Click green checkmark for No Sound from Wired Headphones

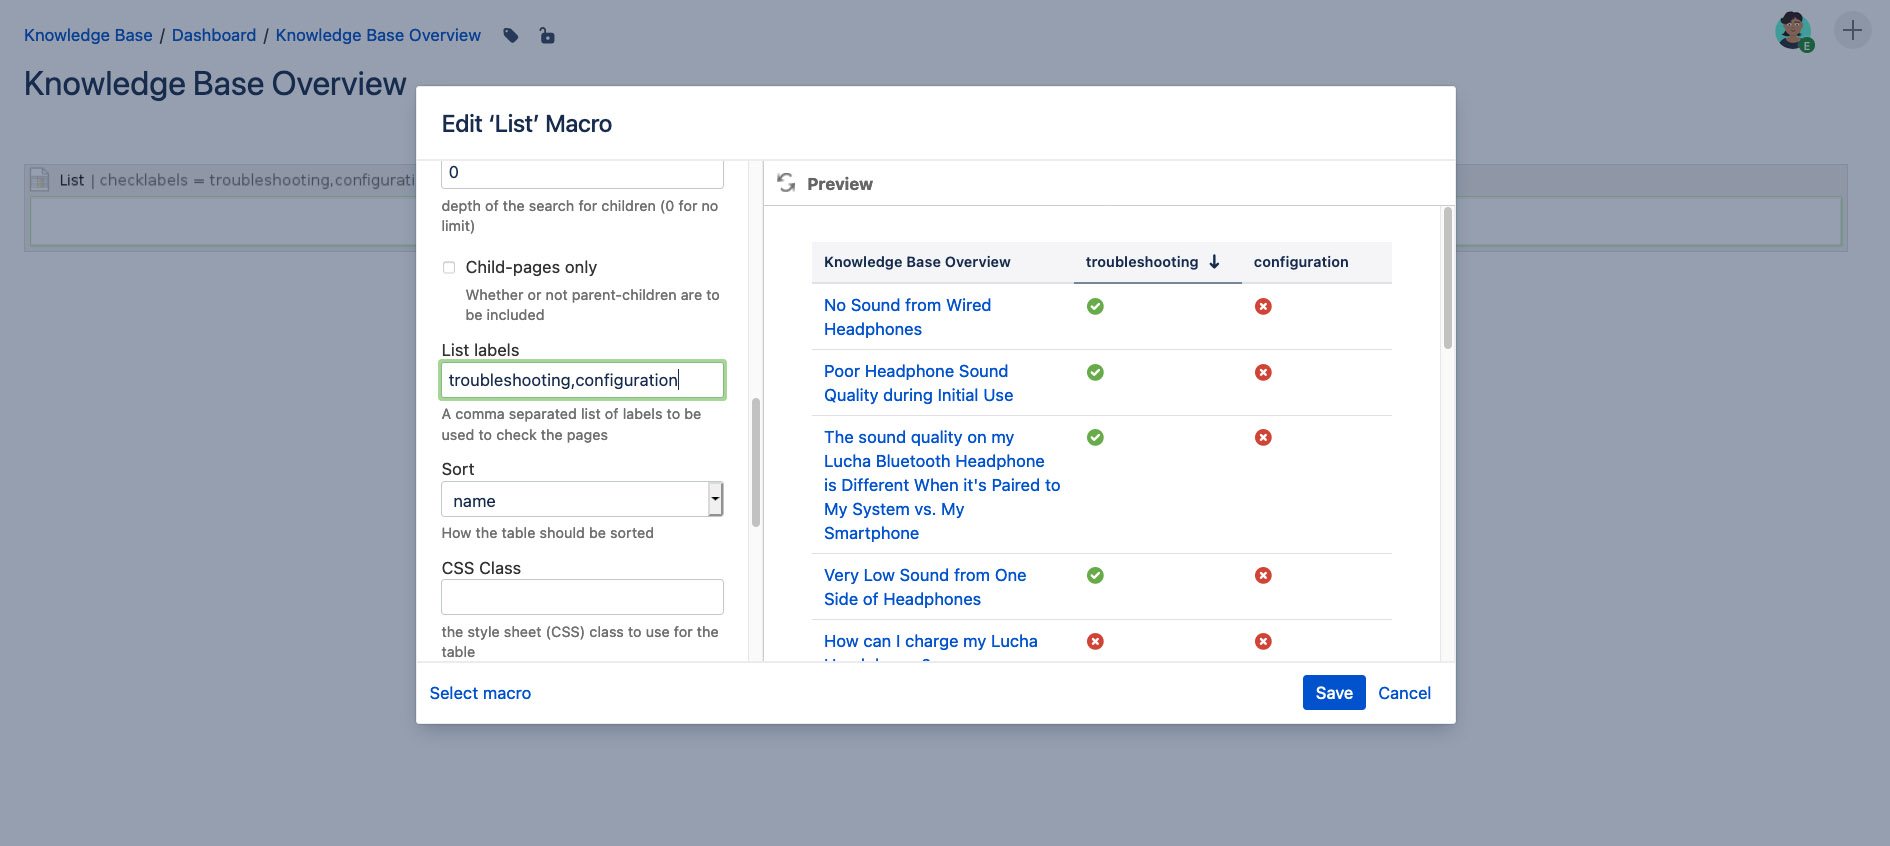click(1095, 306)
